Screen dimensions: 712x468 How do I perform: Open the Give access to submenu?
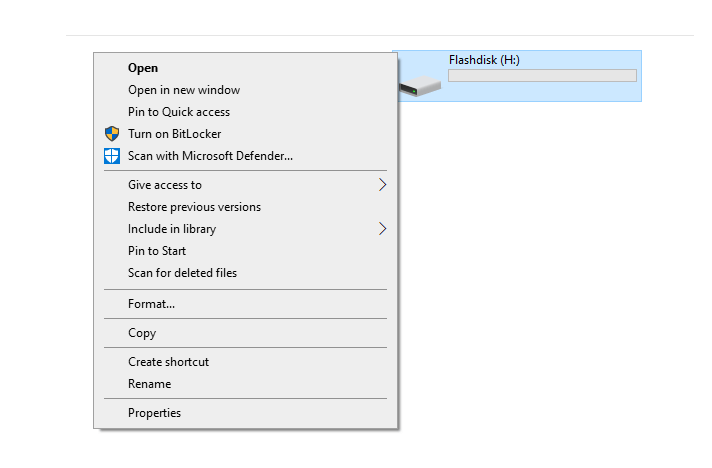pyautogui.click(x=245, y=185)
